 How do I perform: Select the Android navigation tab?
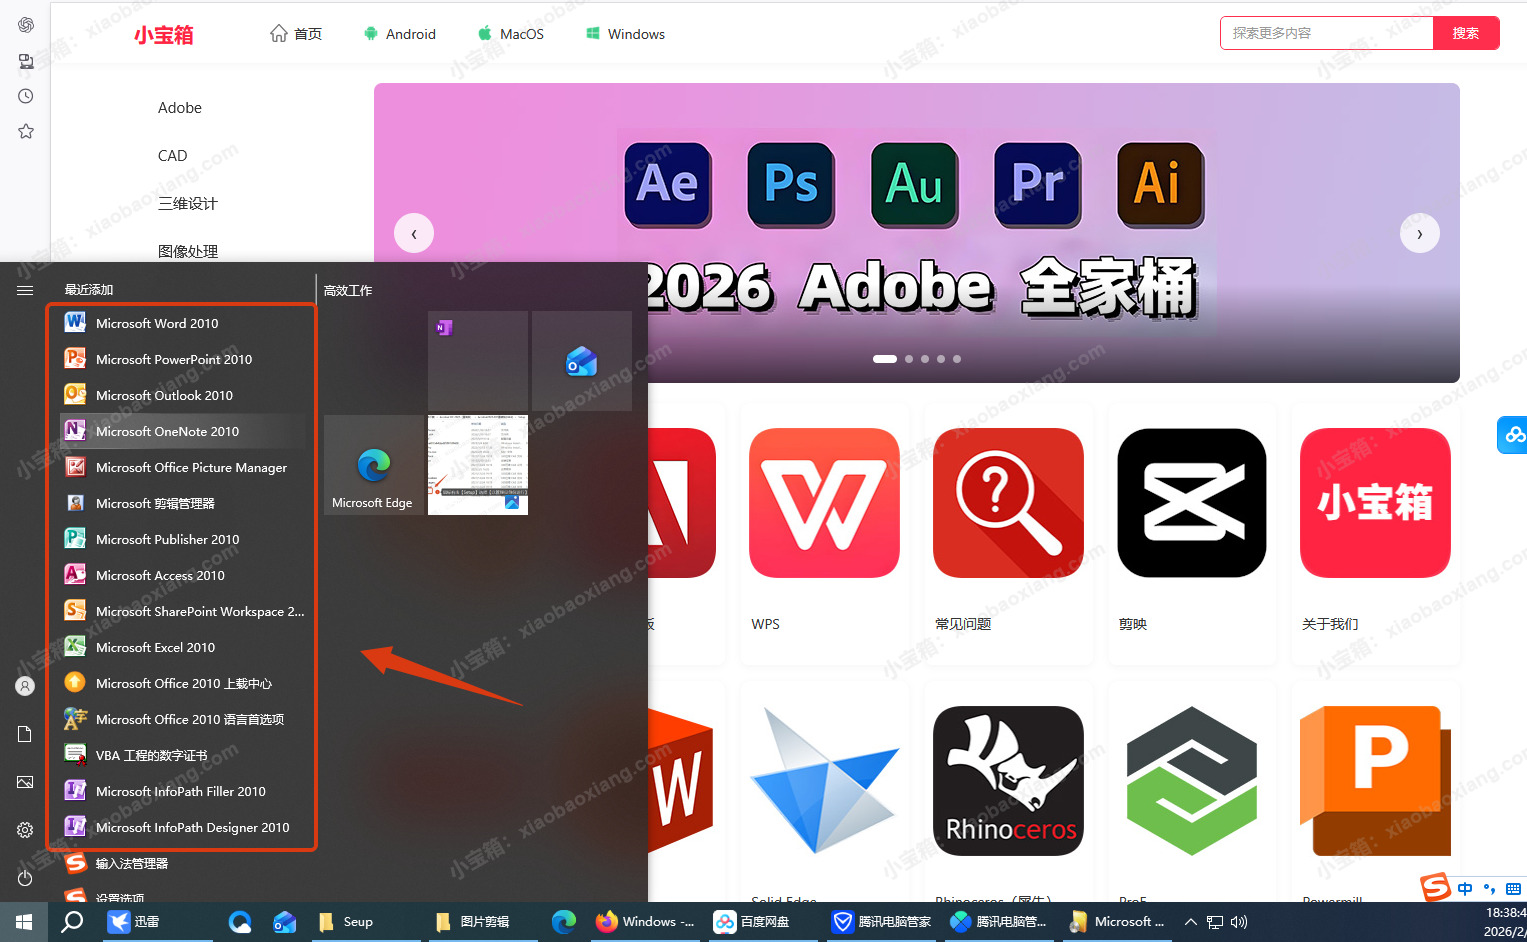pyautogui.click(x=399, y=34)
